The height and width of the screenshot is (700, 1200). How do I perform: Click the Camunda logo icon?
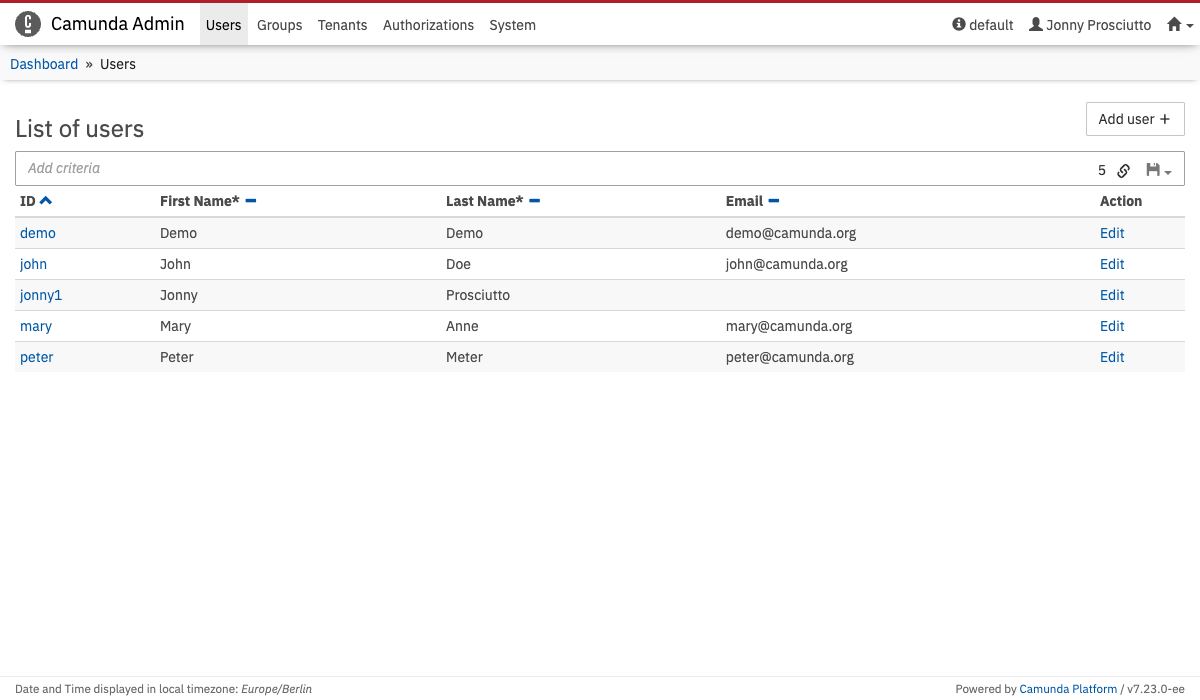pos(28,24)
